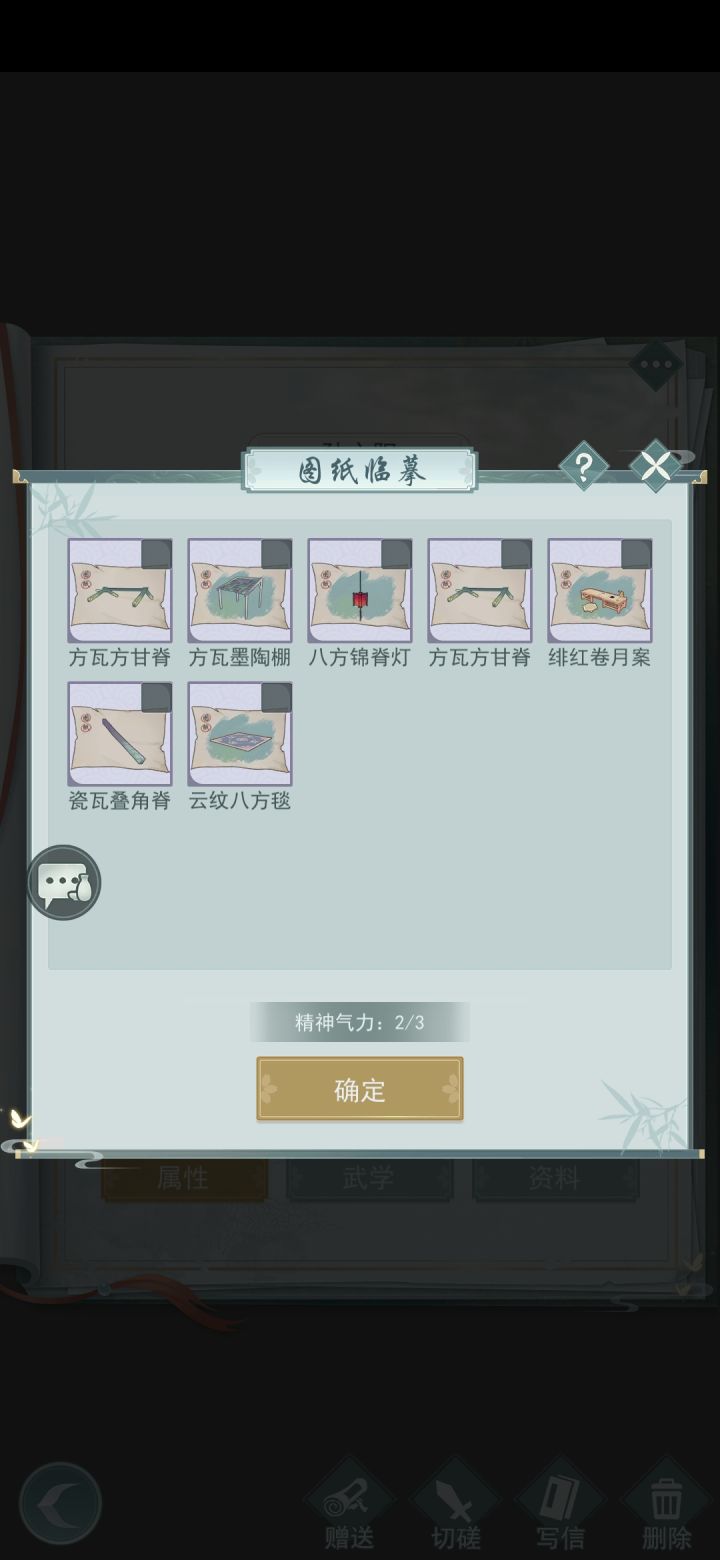The height and width of the screenshot is (1560, 720).
Task: Tick checkbox on 八方锦脊灯 blueprint
Action: (396, 554)
